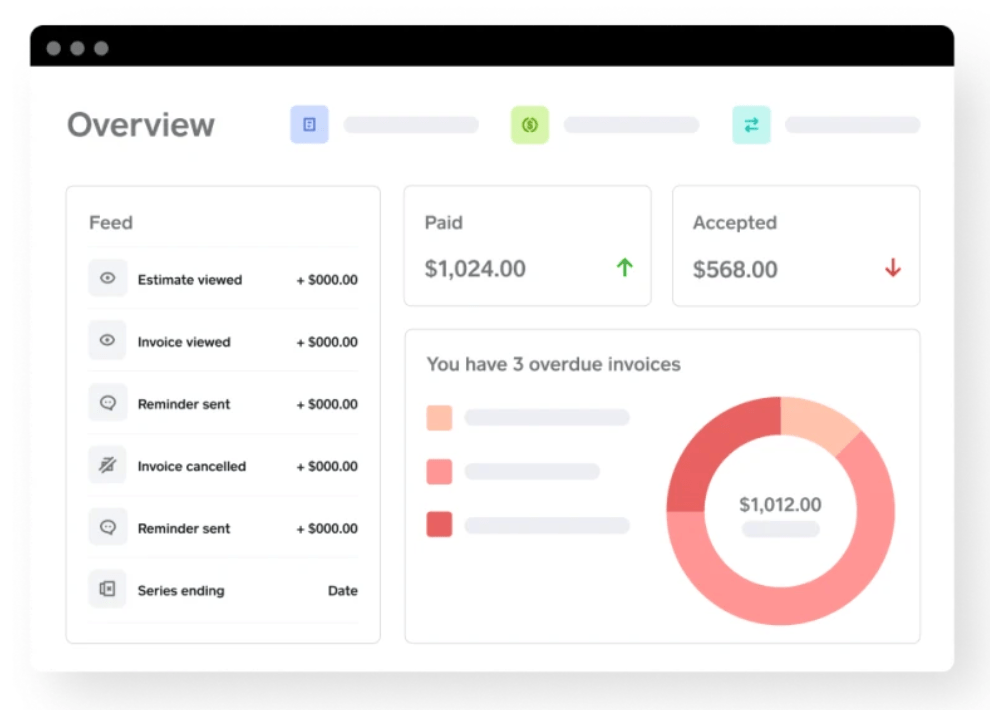The width and height of the screenshot is (990, 710).
Task: Click the speech bubble icon for Reminder sent
Action: pos(108,403)
